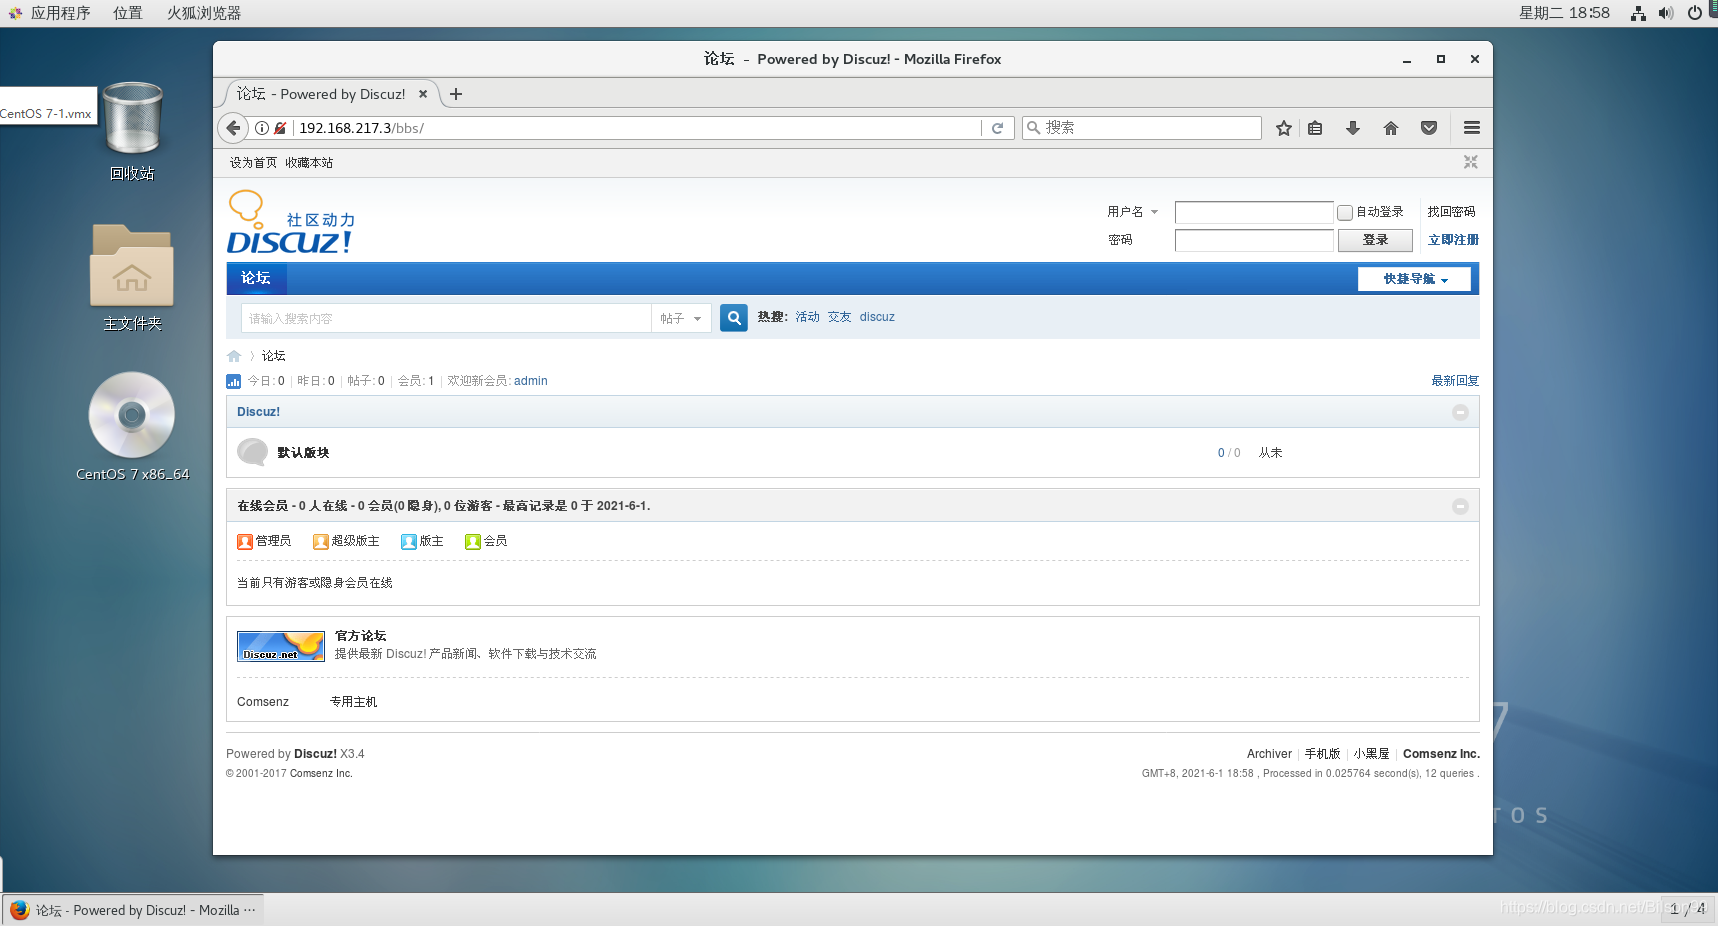Collapse the online members section

(x=1460, y=506)
